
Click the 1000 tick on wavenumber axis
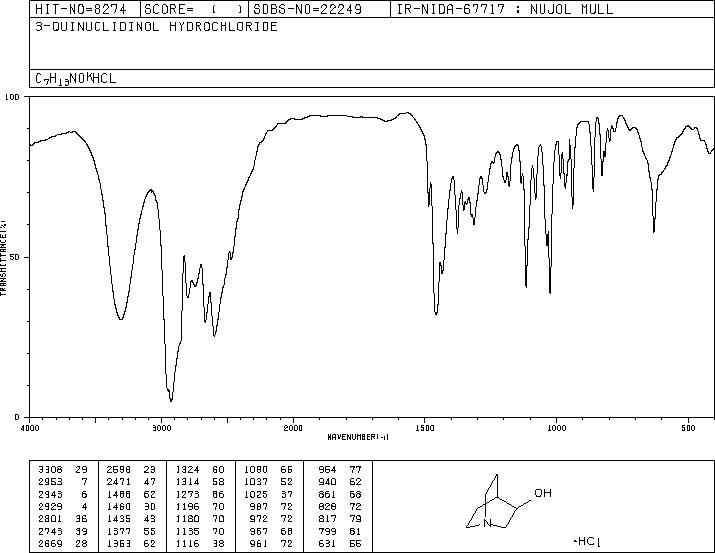tap(556, 428)
